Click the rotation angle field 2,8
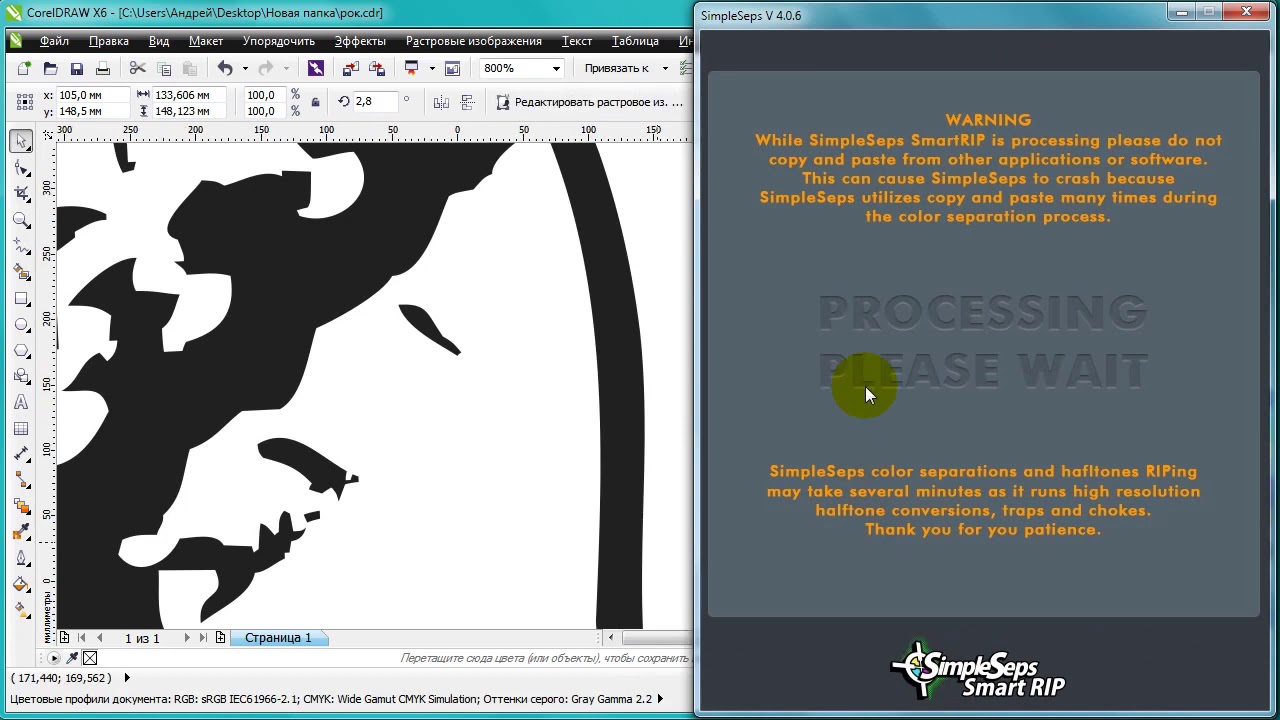The height and width of the screenshot is (720, 1280). pyautogui.click(x=375, y=101)
